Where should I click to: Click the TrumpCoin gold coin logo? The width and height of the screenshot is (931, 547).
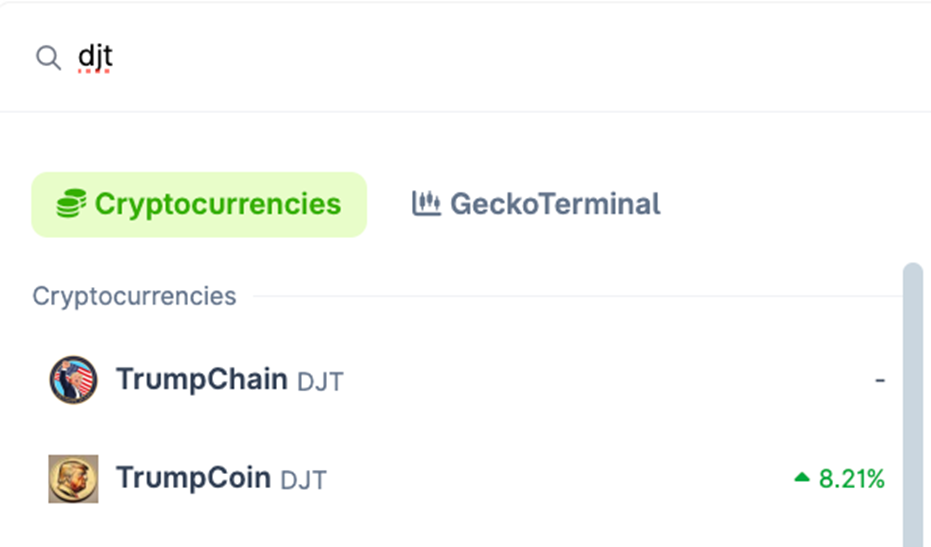coord(73,478)
